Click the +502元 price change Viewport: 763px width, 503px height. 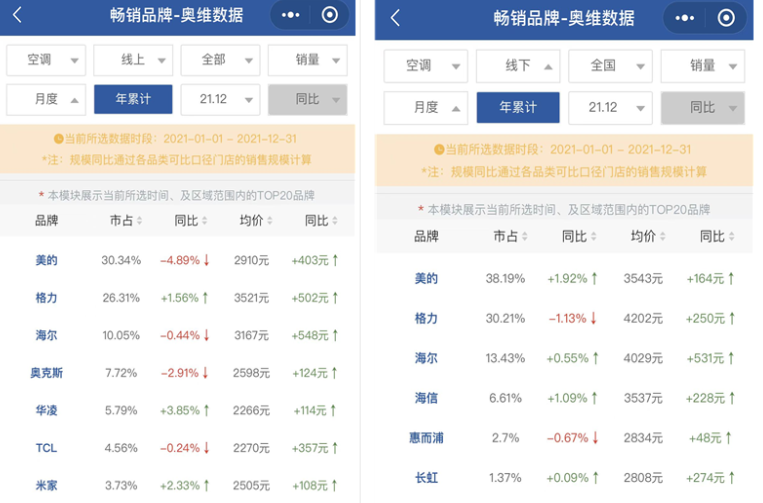[310, 298]
